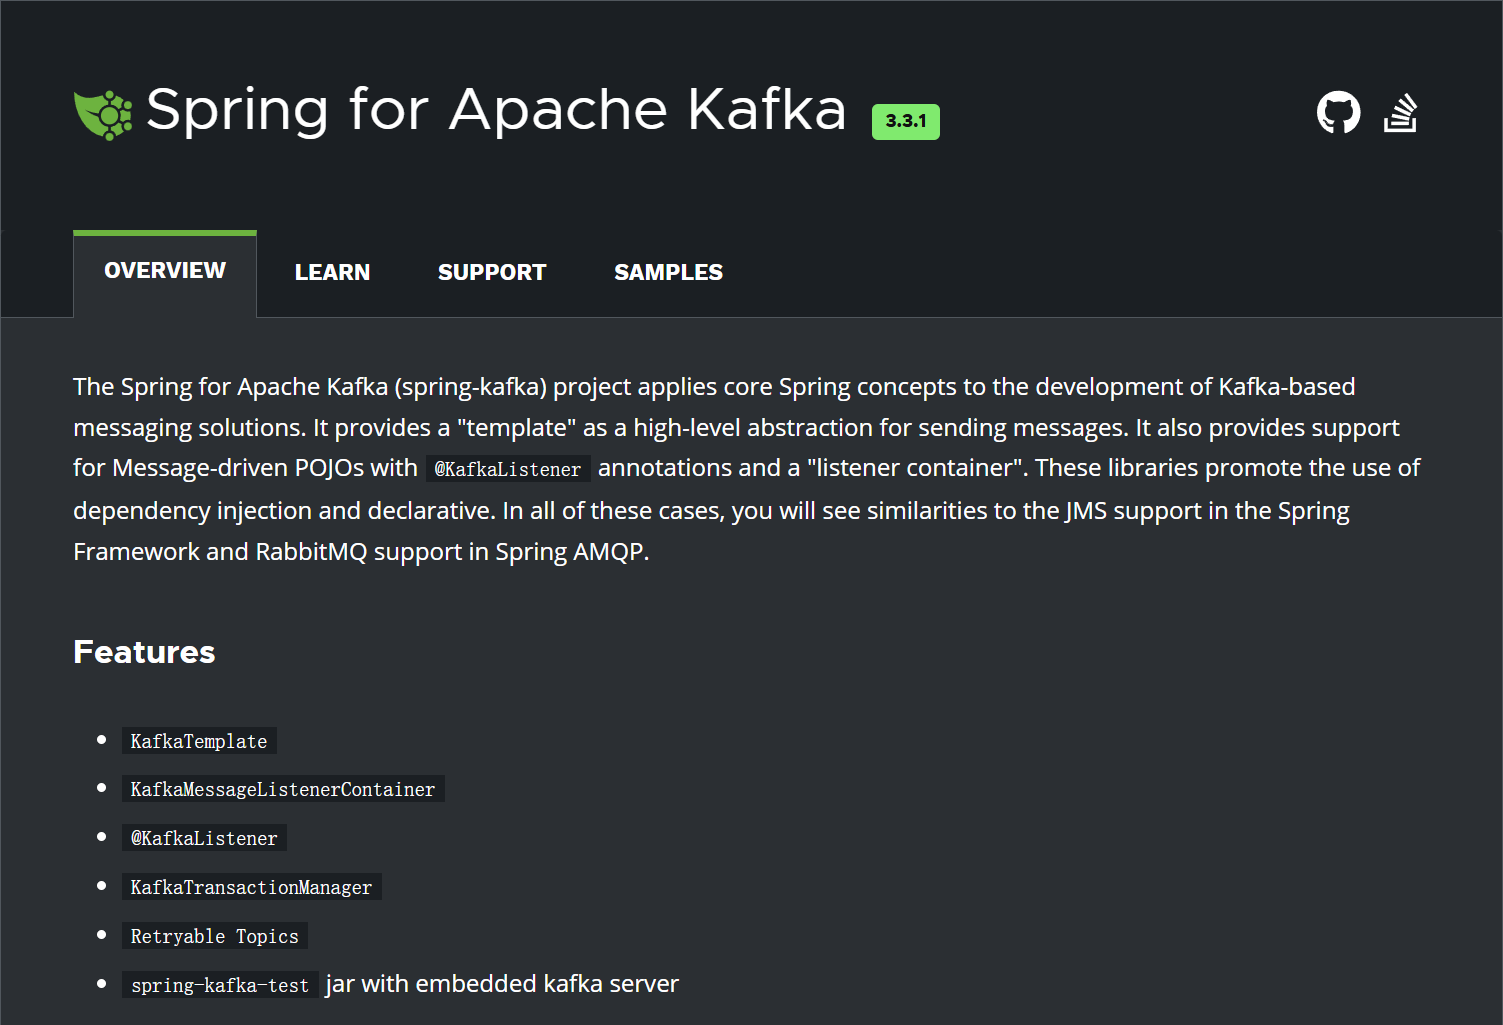Open the Stack Overflow icon link
This screenshot has width=1503, height=1025.
tap(1400, 112)
